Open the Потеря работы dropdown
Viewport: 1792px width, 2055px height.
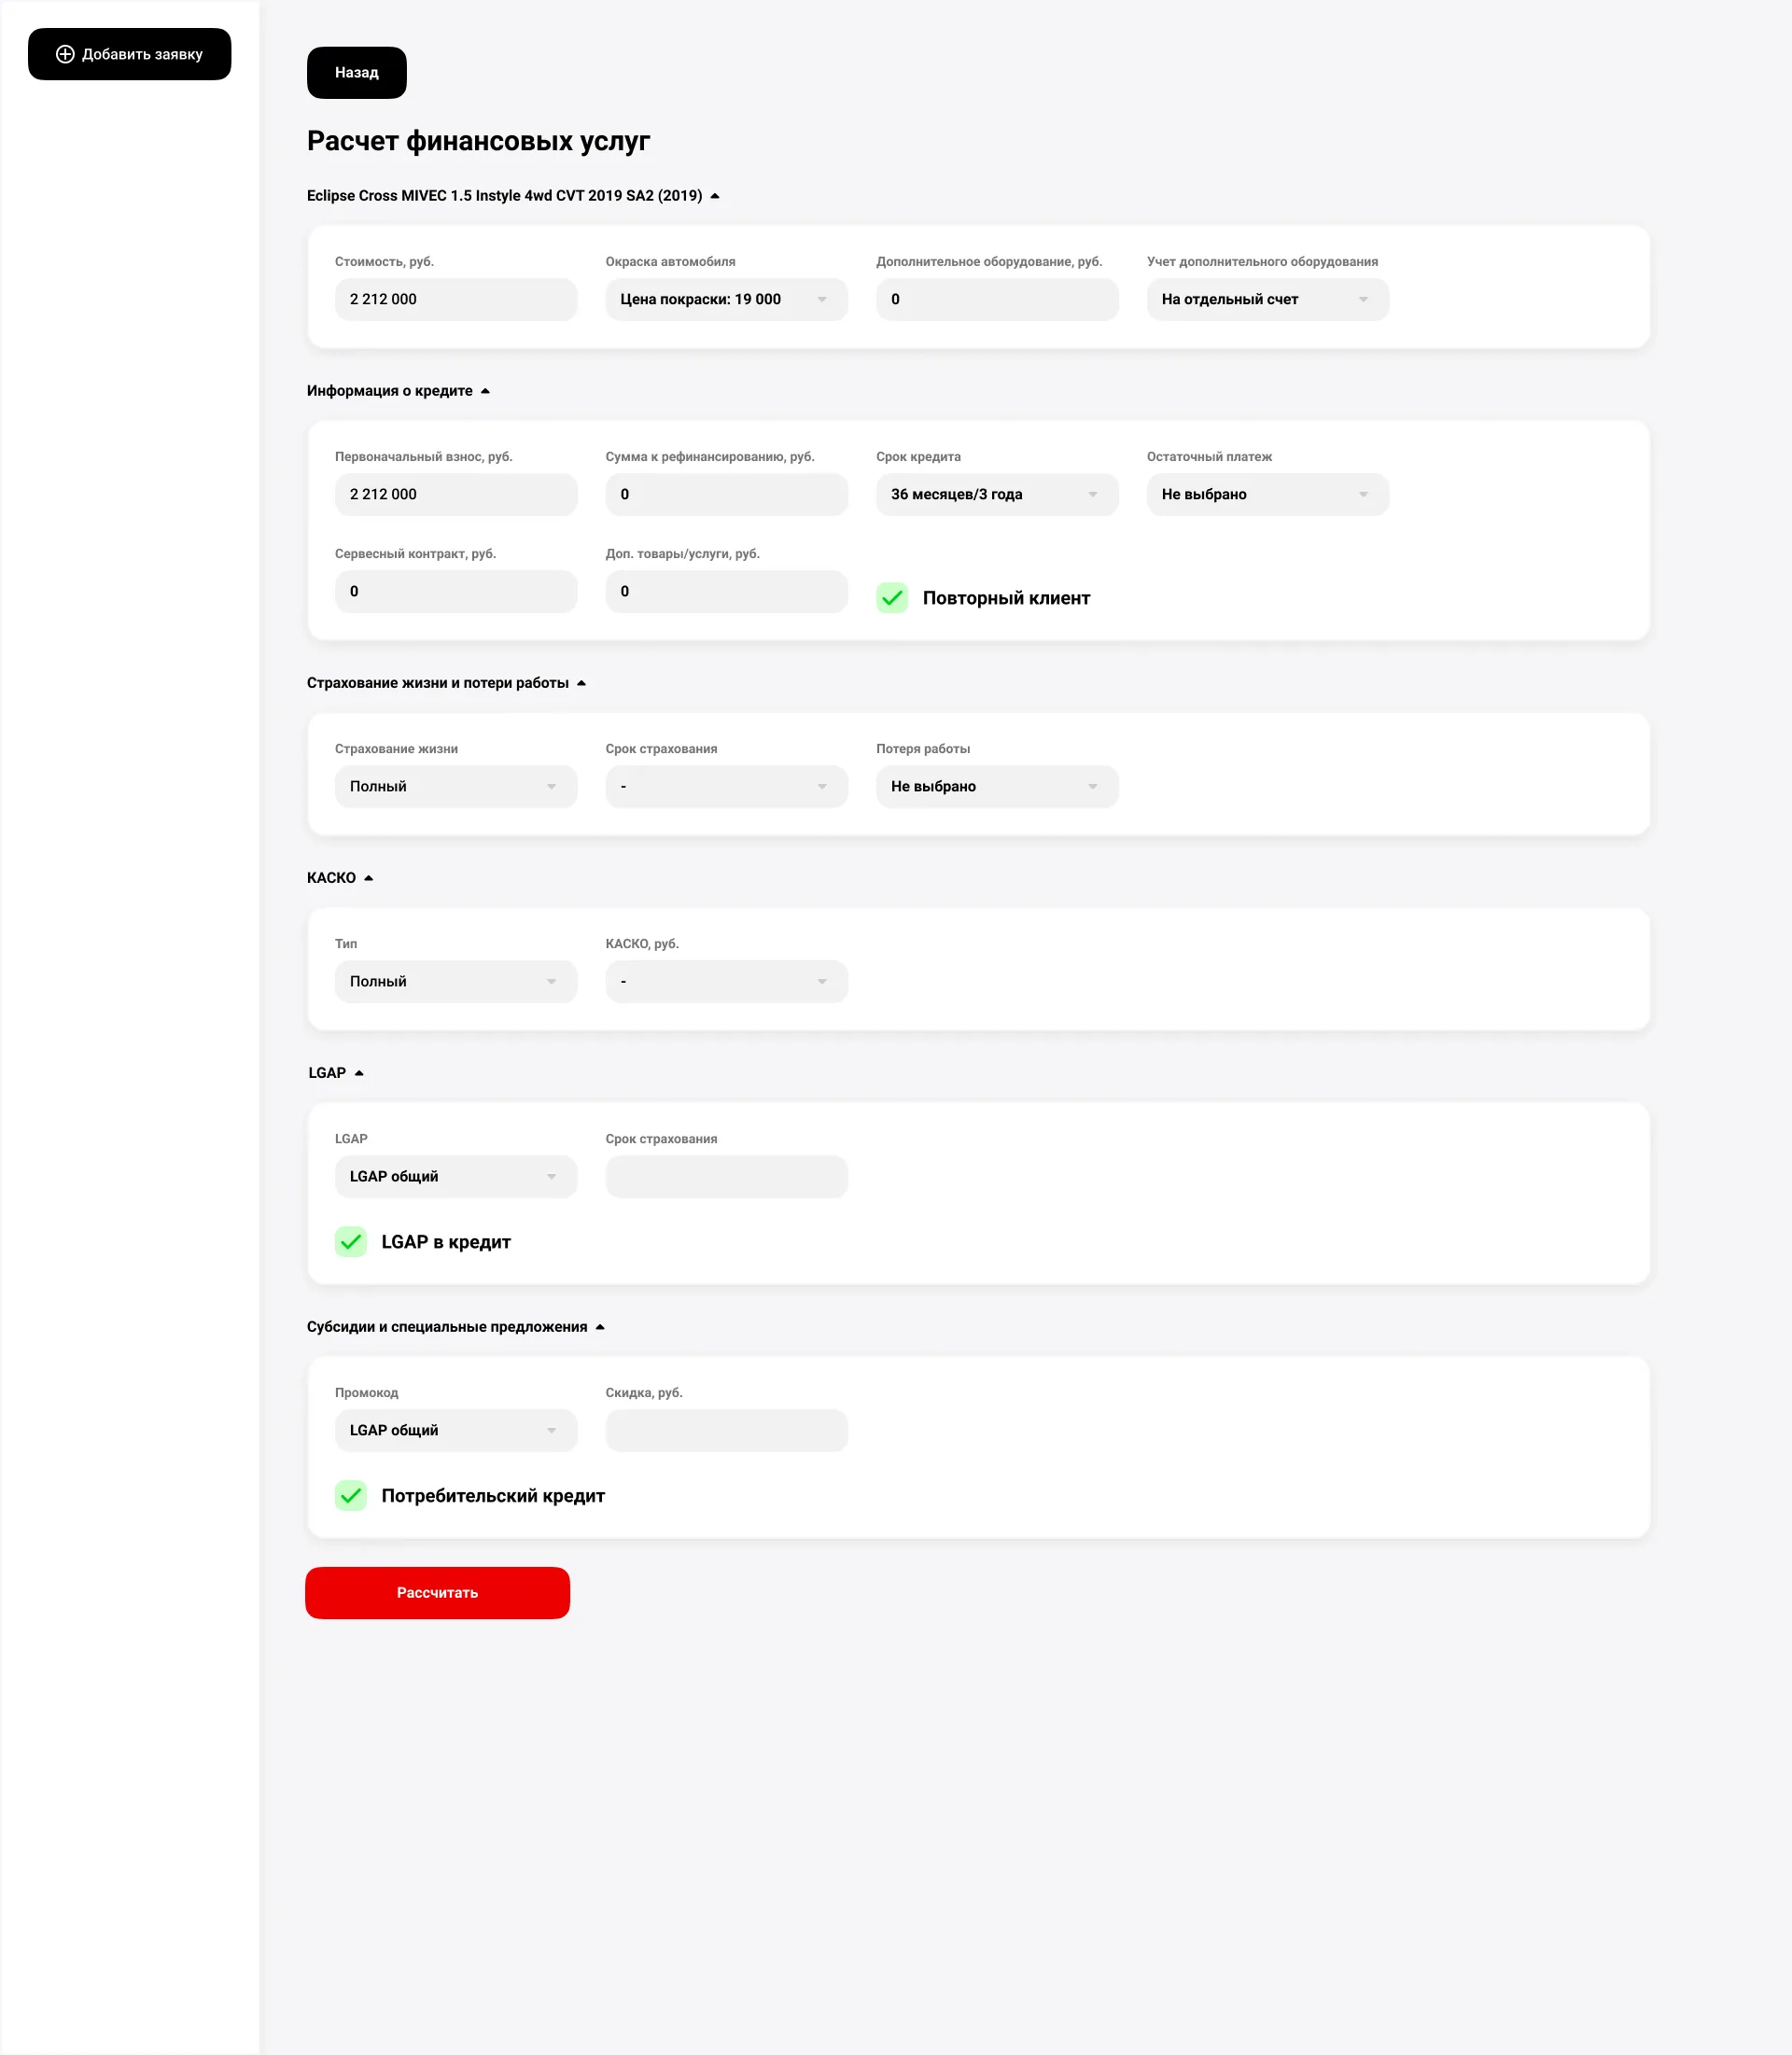997,787
